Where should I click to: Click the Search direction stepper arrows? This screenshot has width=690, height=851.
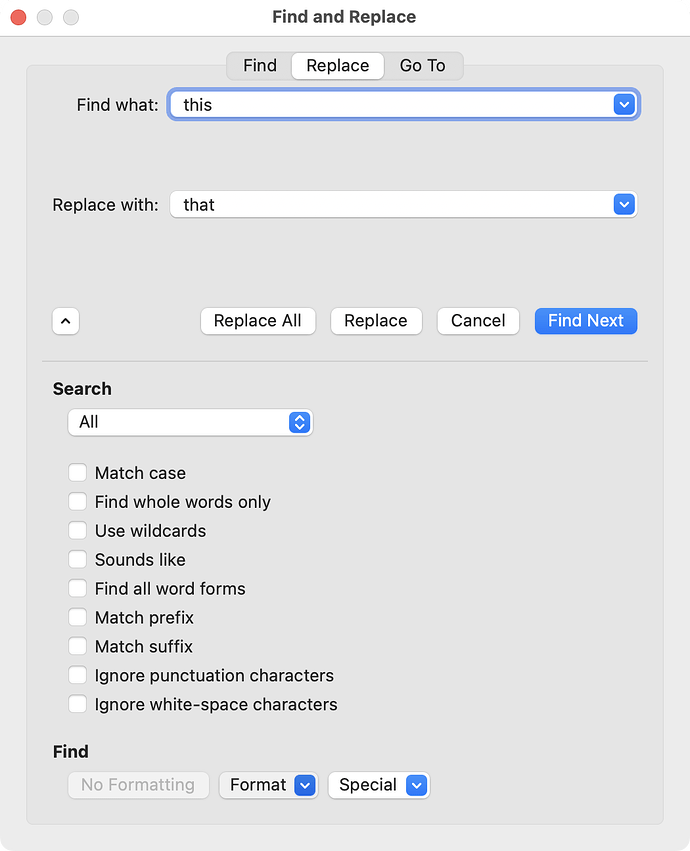(299, 422)
